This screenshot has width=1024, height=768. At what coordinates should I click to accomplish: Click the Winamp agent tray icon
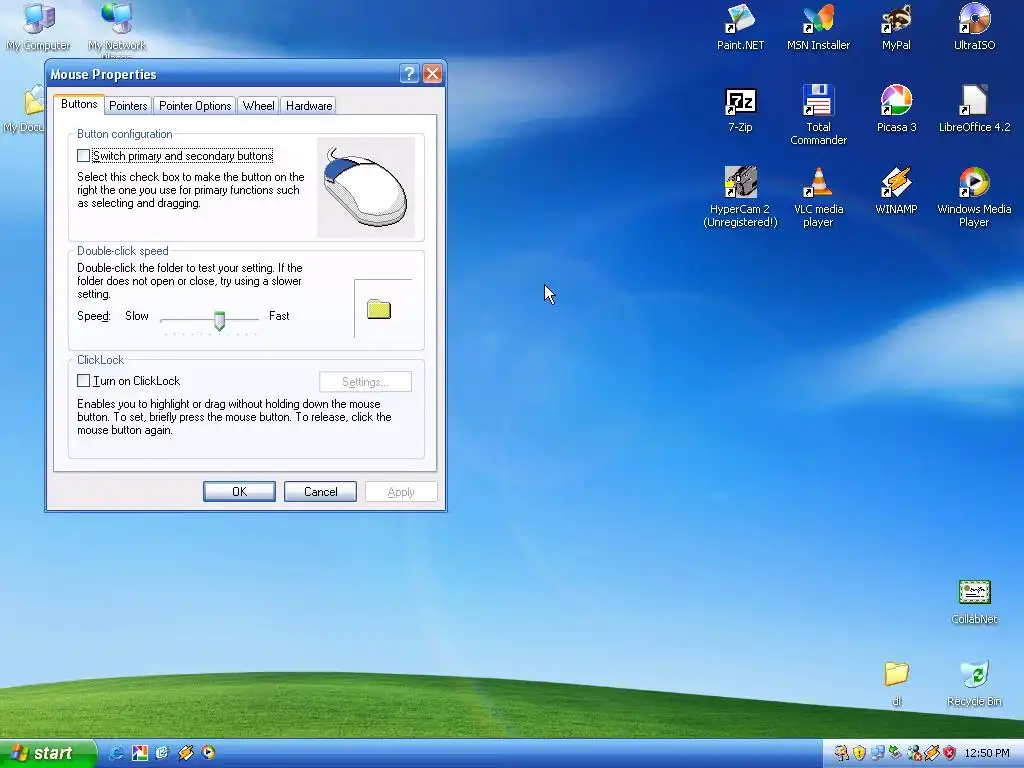coord(932,753)
